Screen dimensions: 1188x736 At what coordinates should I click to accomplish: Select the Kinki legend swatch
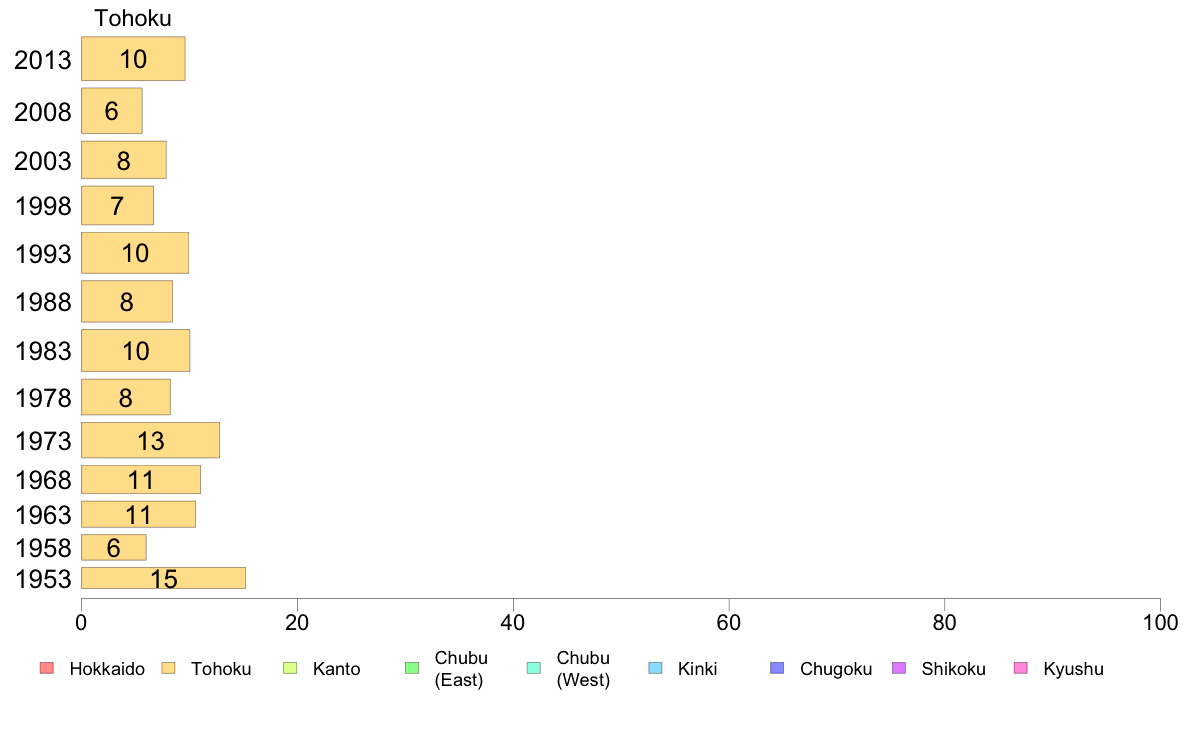tap(655, 668)
